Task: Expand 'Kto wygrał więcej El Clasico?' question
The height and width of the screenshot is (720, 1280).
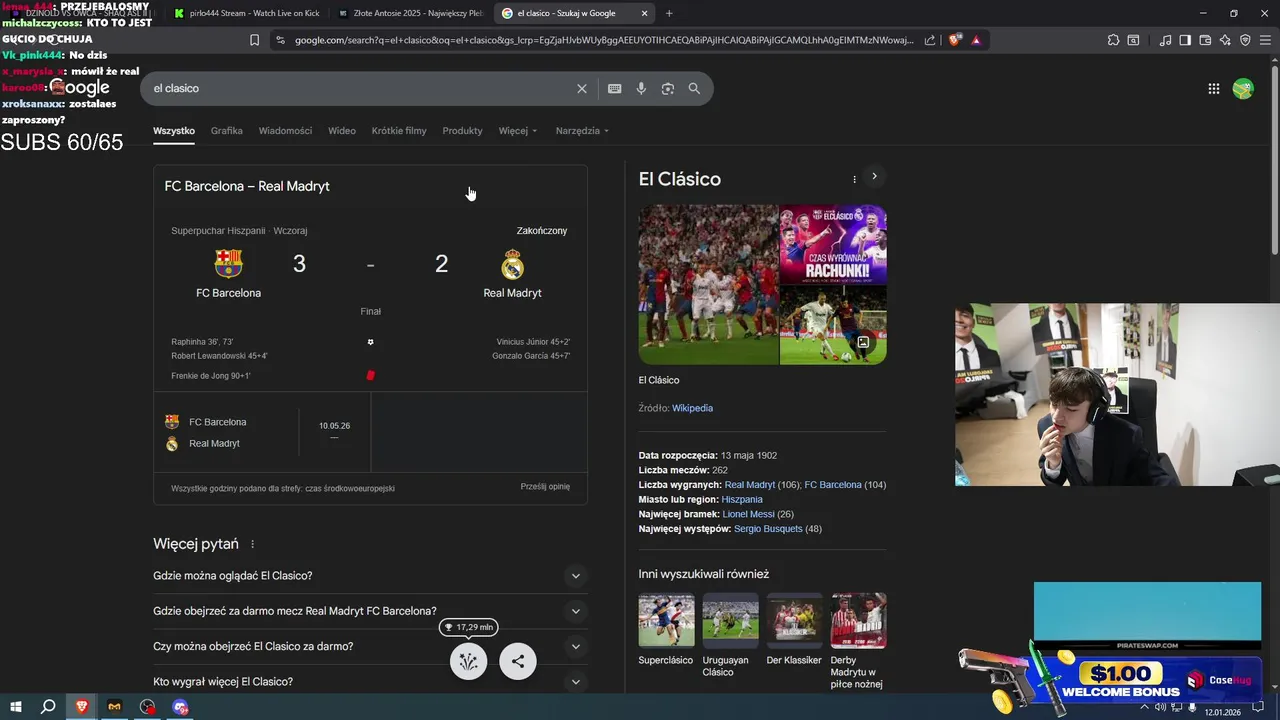Action: (370, 681)
